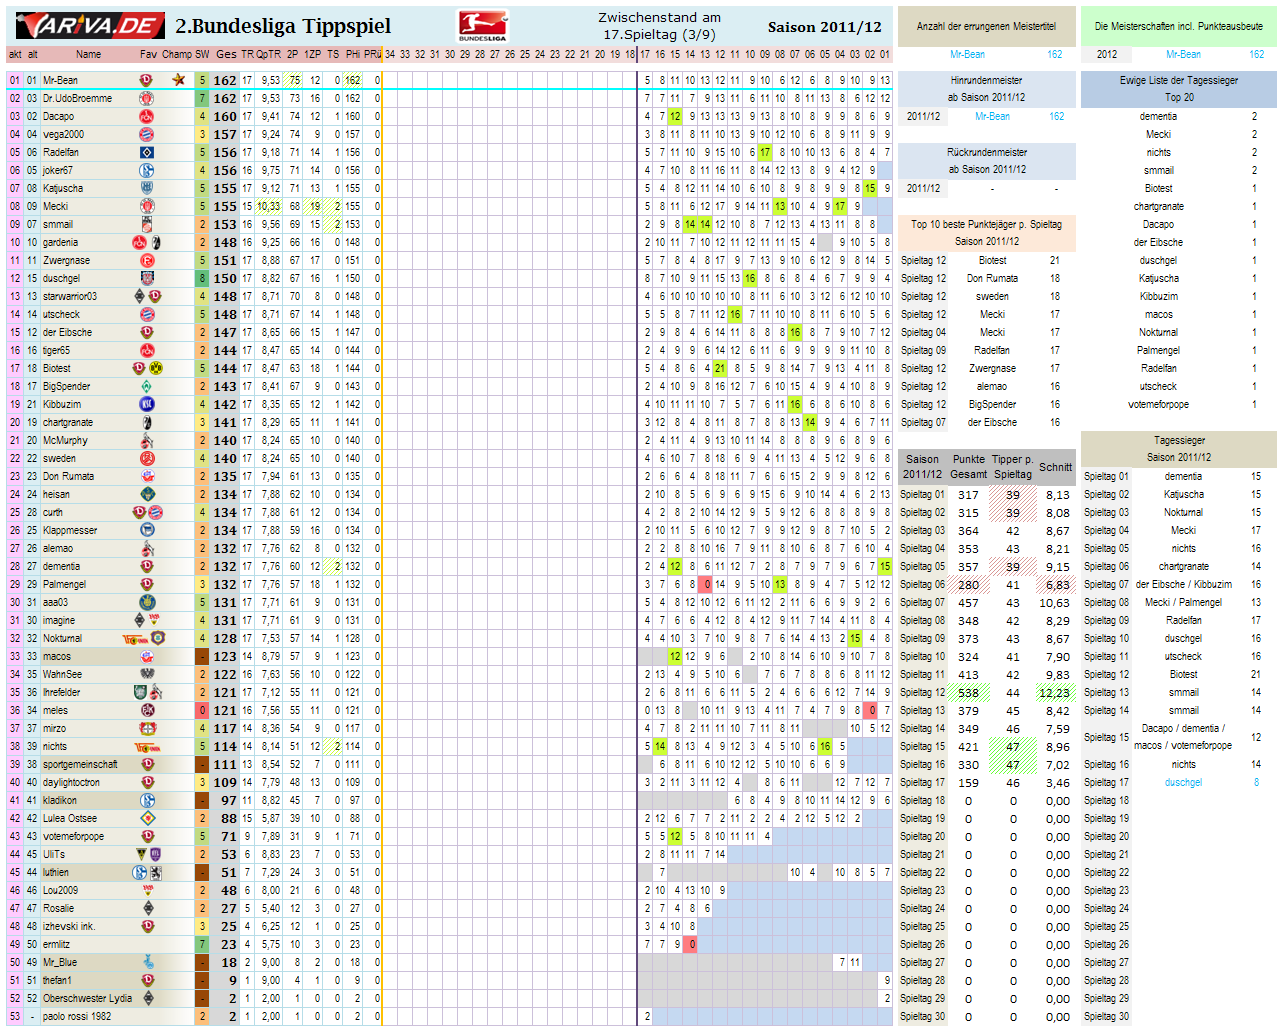Click the Fortuna Düsseldorf crest for Zwergnase
Screen dimensions: 1283x1032
146,260
